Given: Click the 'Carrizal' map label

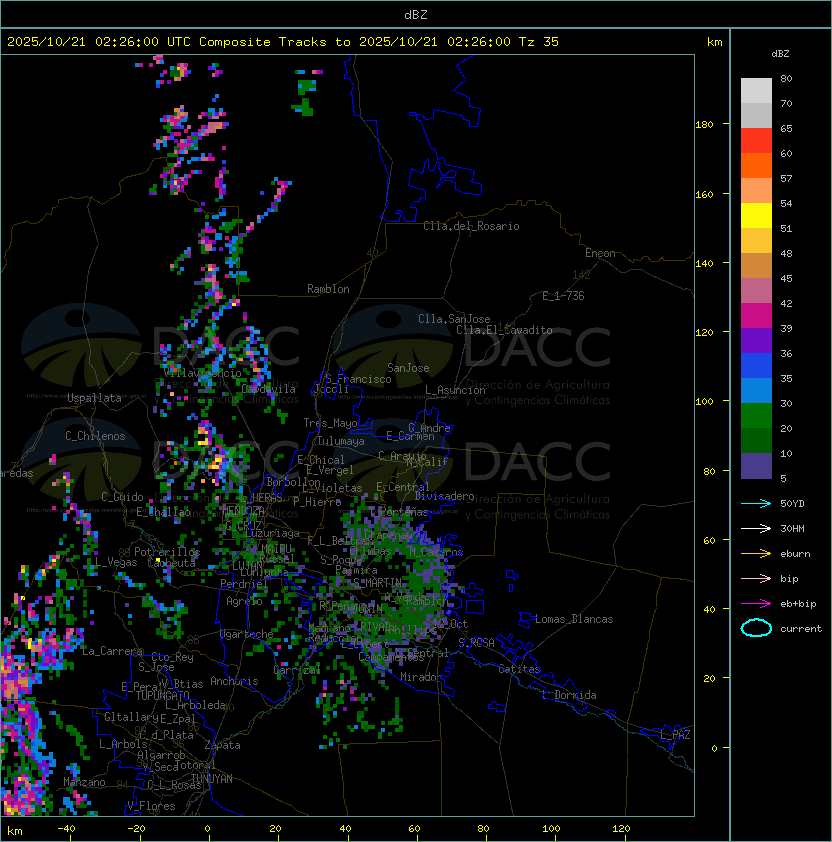Looking at the screenshot, I should click(x=297, y=670).
